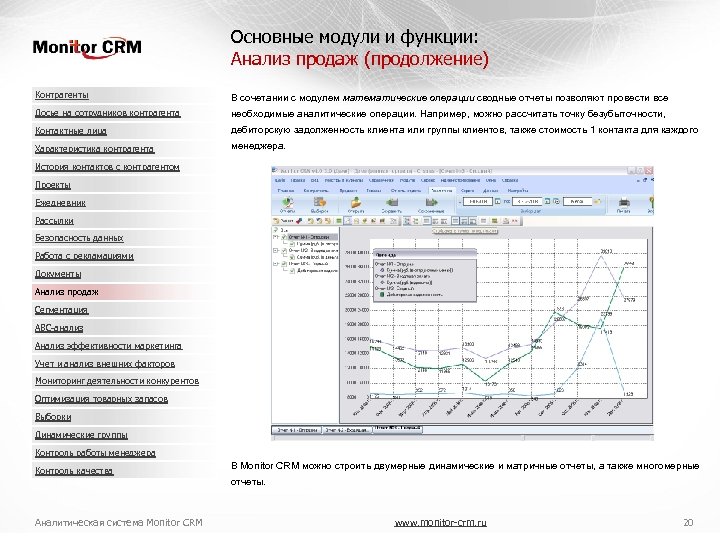The height and width of the screenshot is (540, 720).
Task: Open the ABC-анализ link
Action: pos(59,327)
